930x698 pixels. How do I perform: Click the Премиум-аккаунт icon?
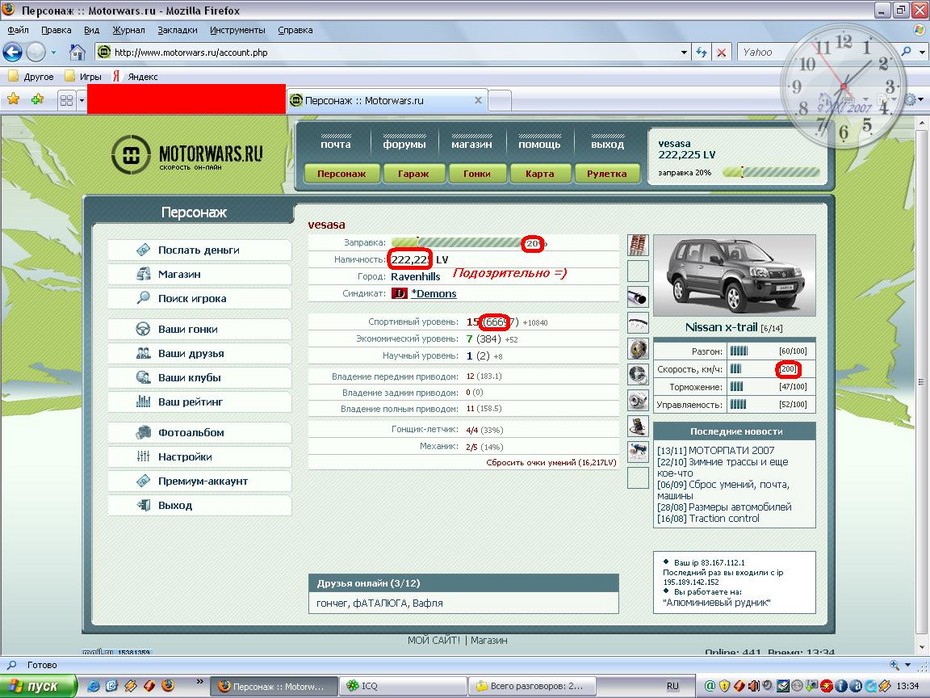coord(143,481)
